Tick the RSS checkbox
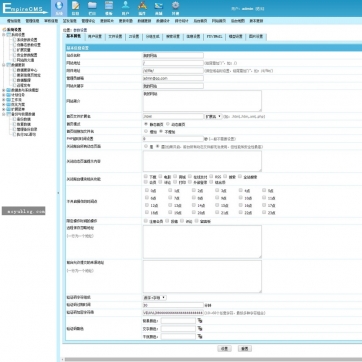Screen dimensions: 362x362 (x=211, y=176)
